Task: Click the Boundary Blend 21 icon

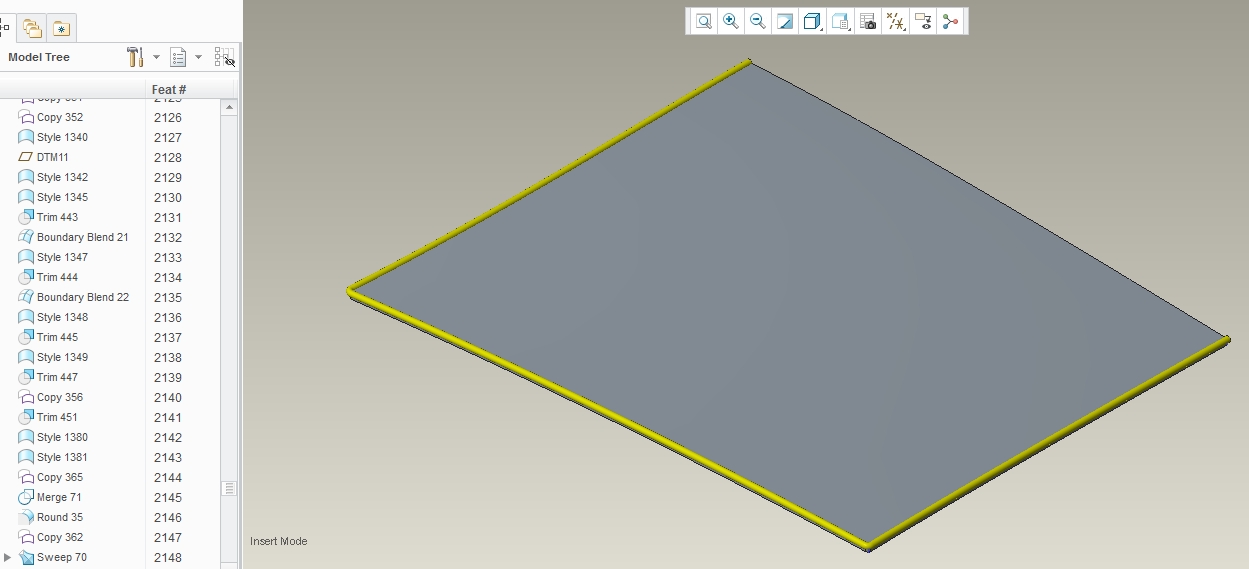Action: pos(27,237)
